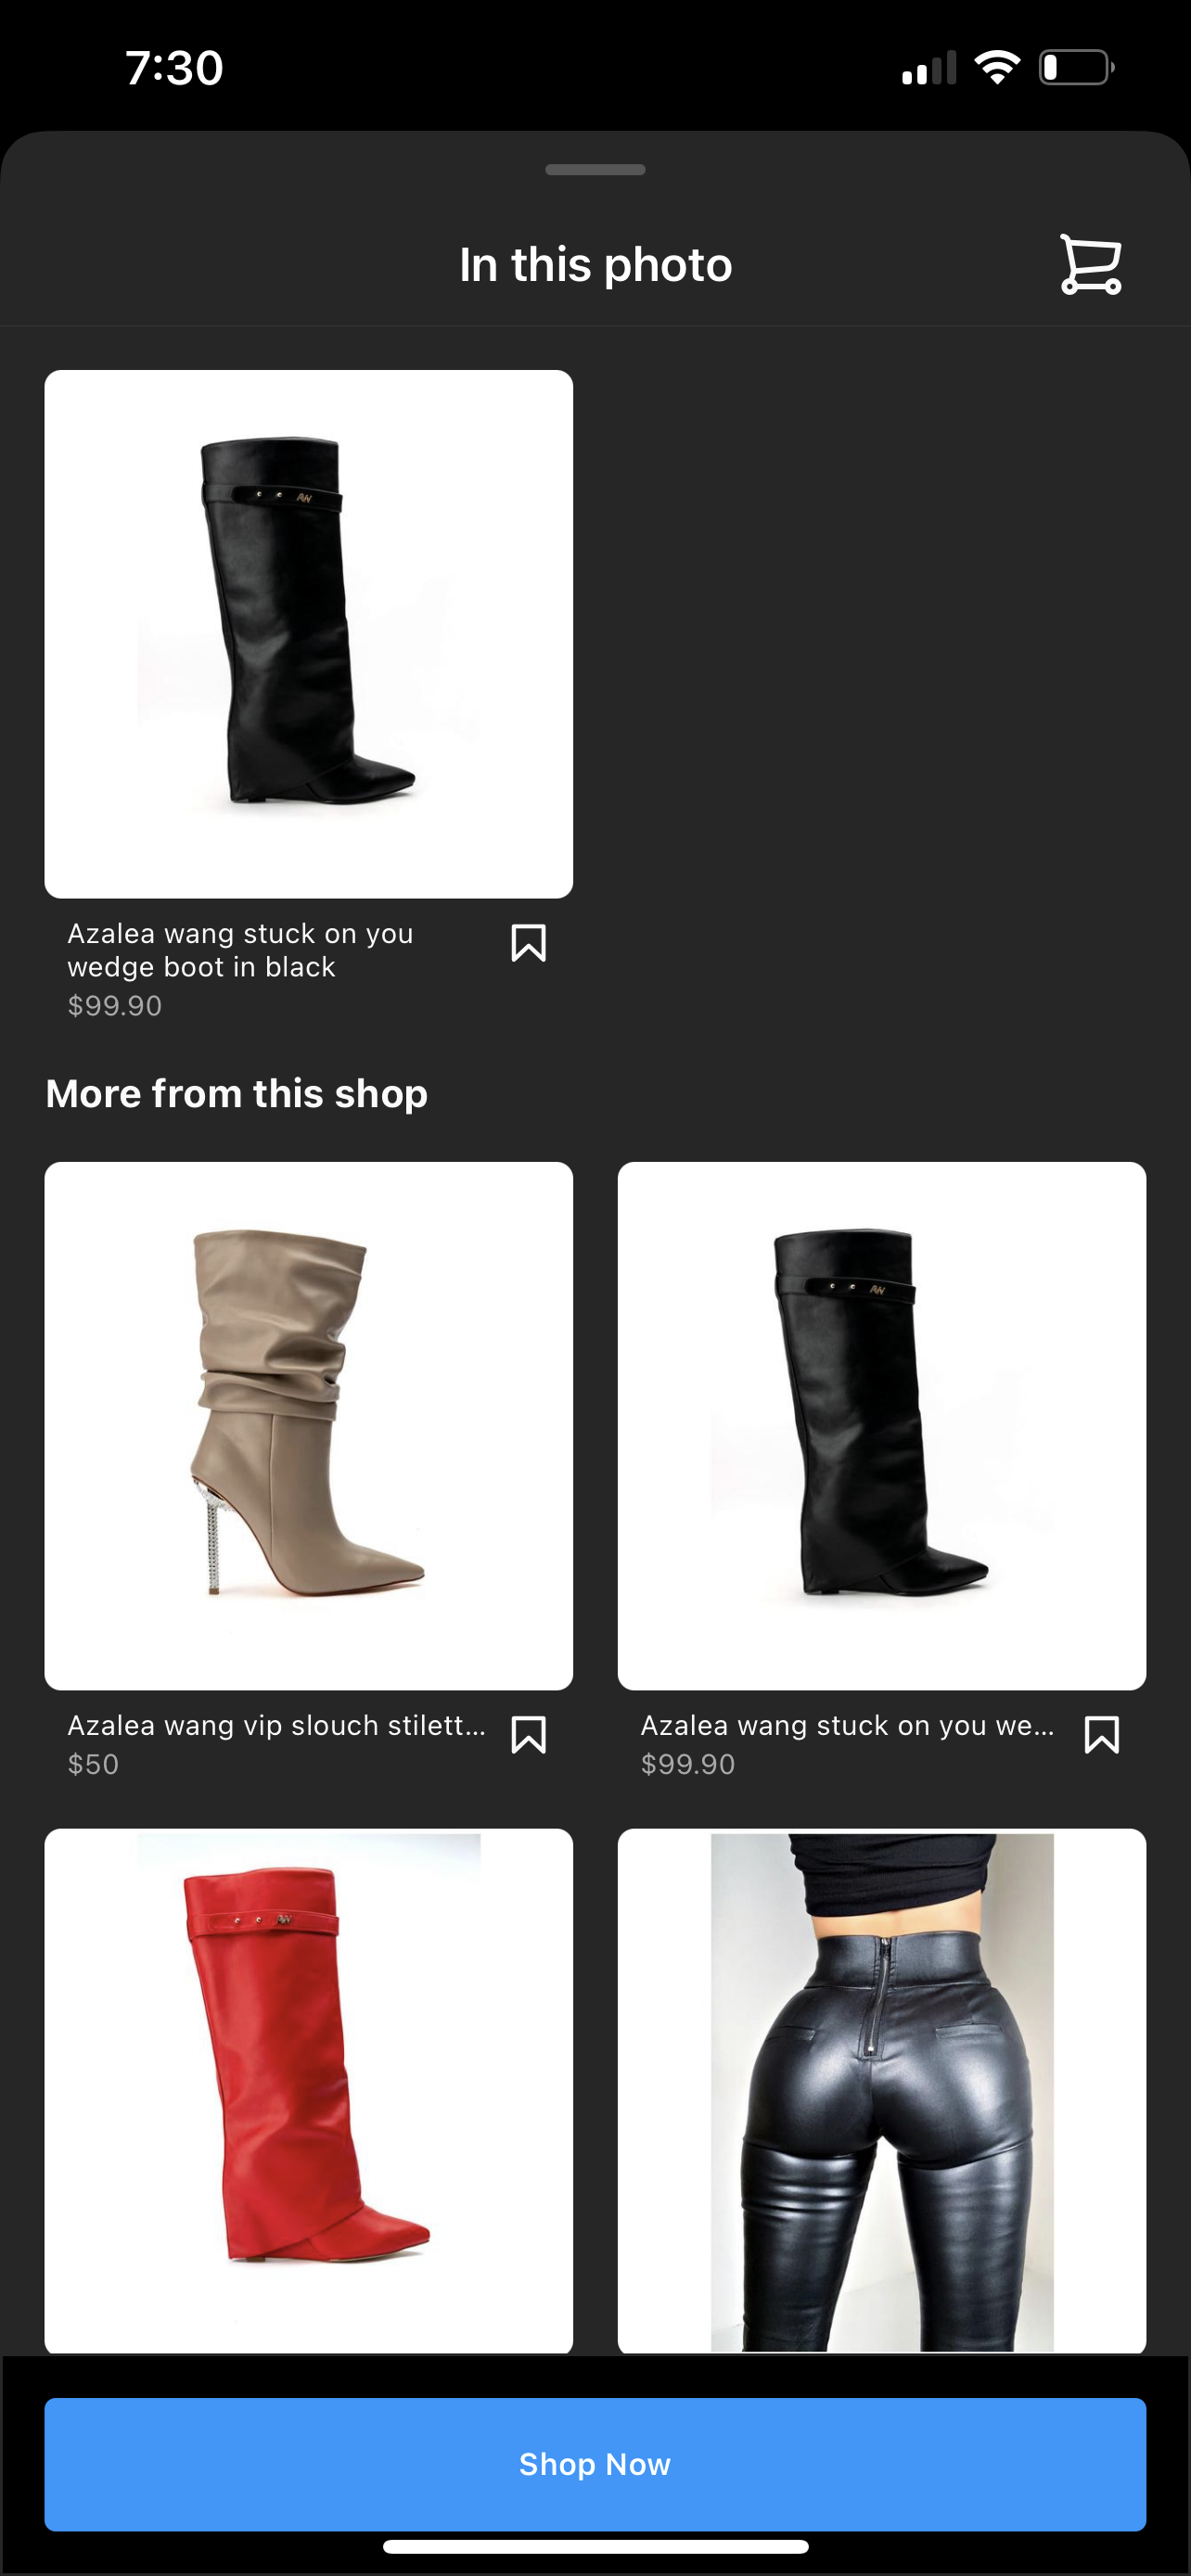This screenshot has width=1191, height=2576.
Task: Tap the Shop Now button
Action: pyautogui.click(x=595, y=2464)
